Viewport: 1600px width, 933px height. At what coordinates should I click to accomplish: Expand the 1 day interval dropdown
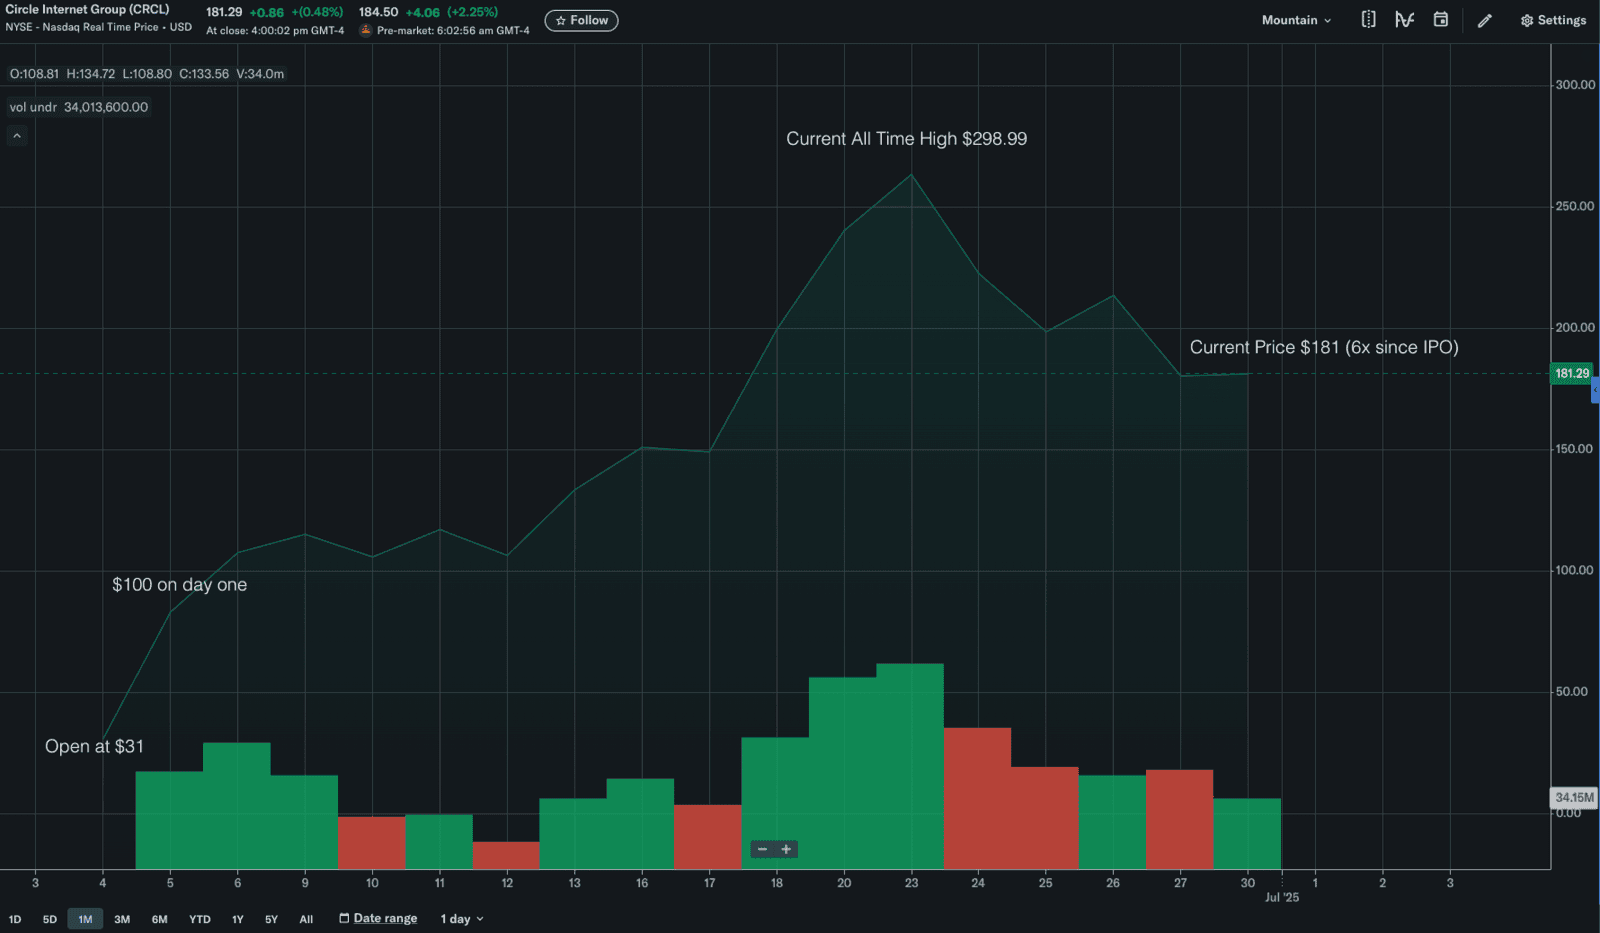(x=462, y=919)
